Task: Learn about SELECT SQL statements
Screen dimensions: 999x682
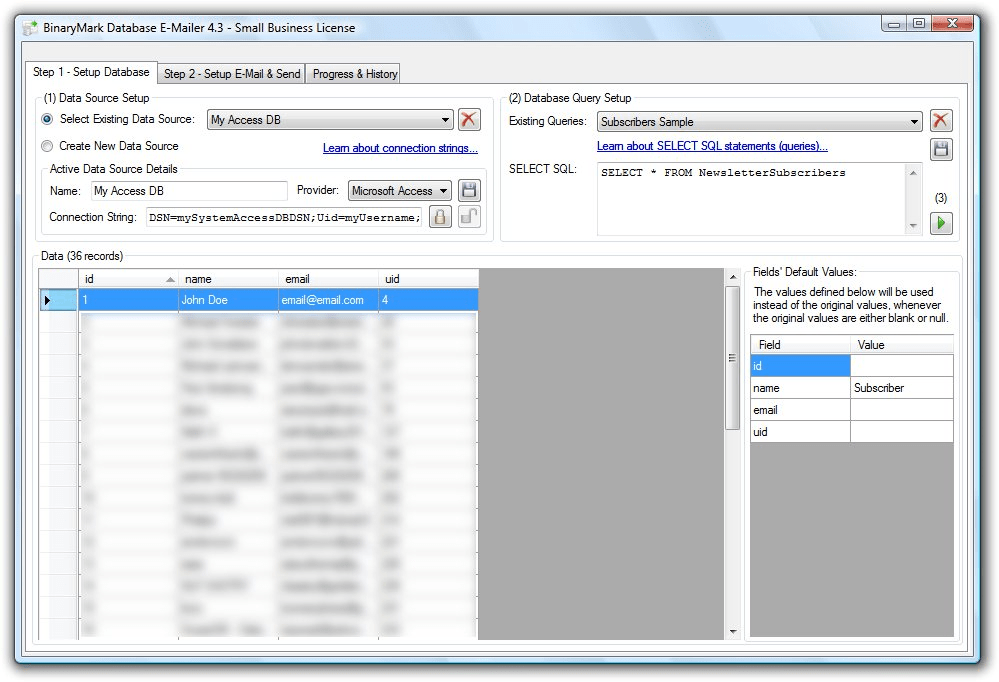Action: [711, 145]
